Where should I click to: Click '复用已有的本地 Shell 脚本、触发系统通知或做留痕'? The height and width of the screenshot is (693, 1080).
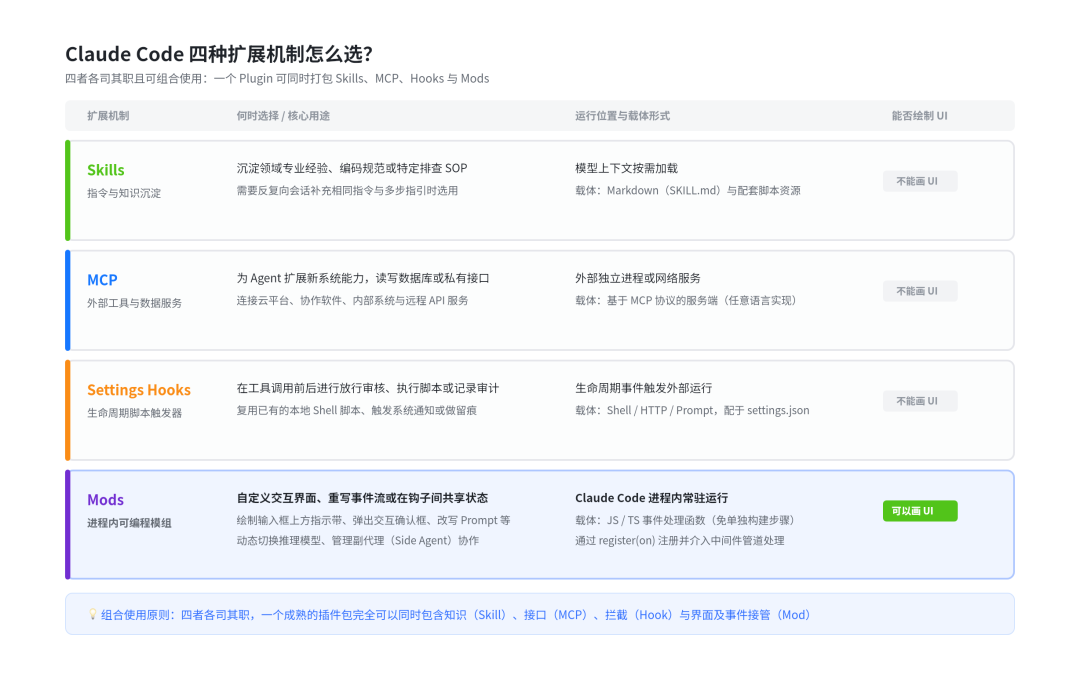point(357,411)
